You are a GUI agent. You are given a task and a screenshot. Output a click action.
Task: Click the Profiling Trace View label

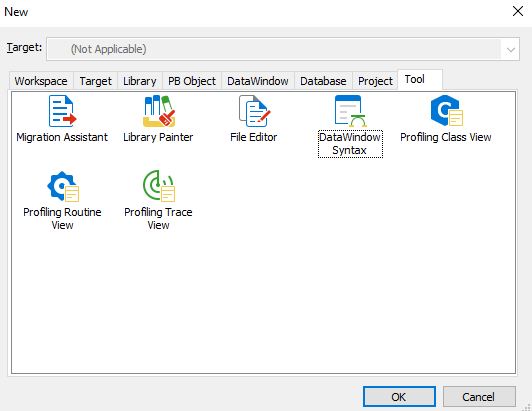click(158, 219)
